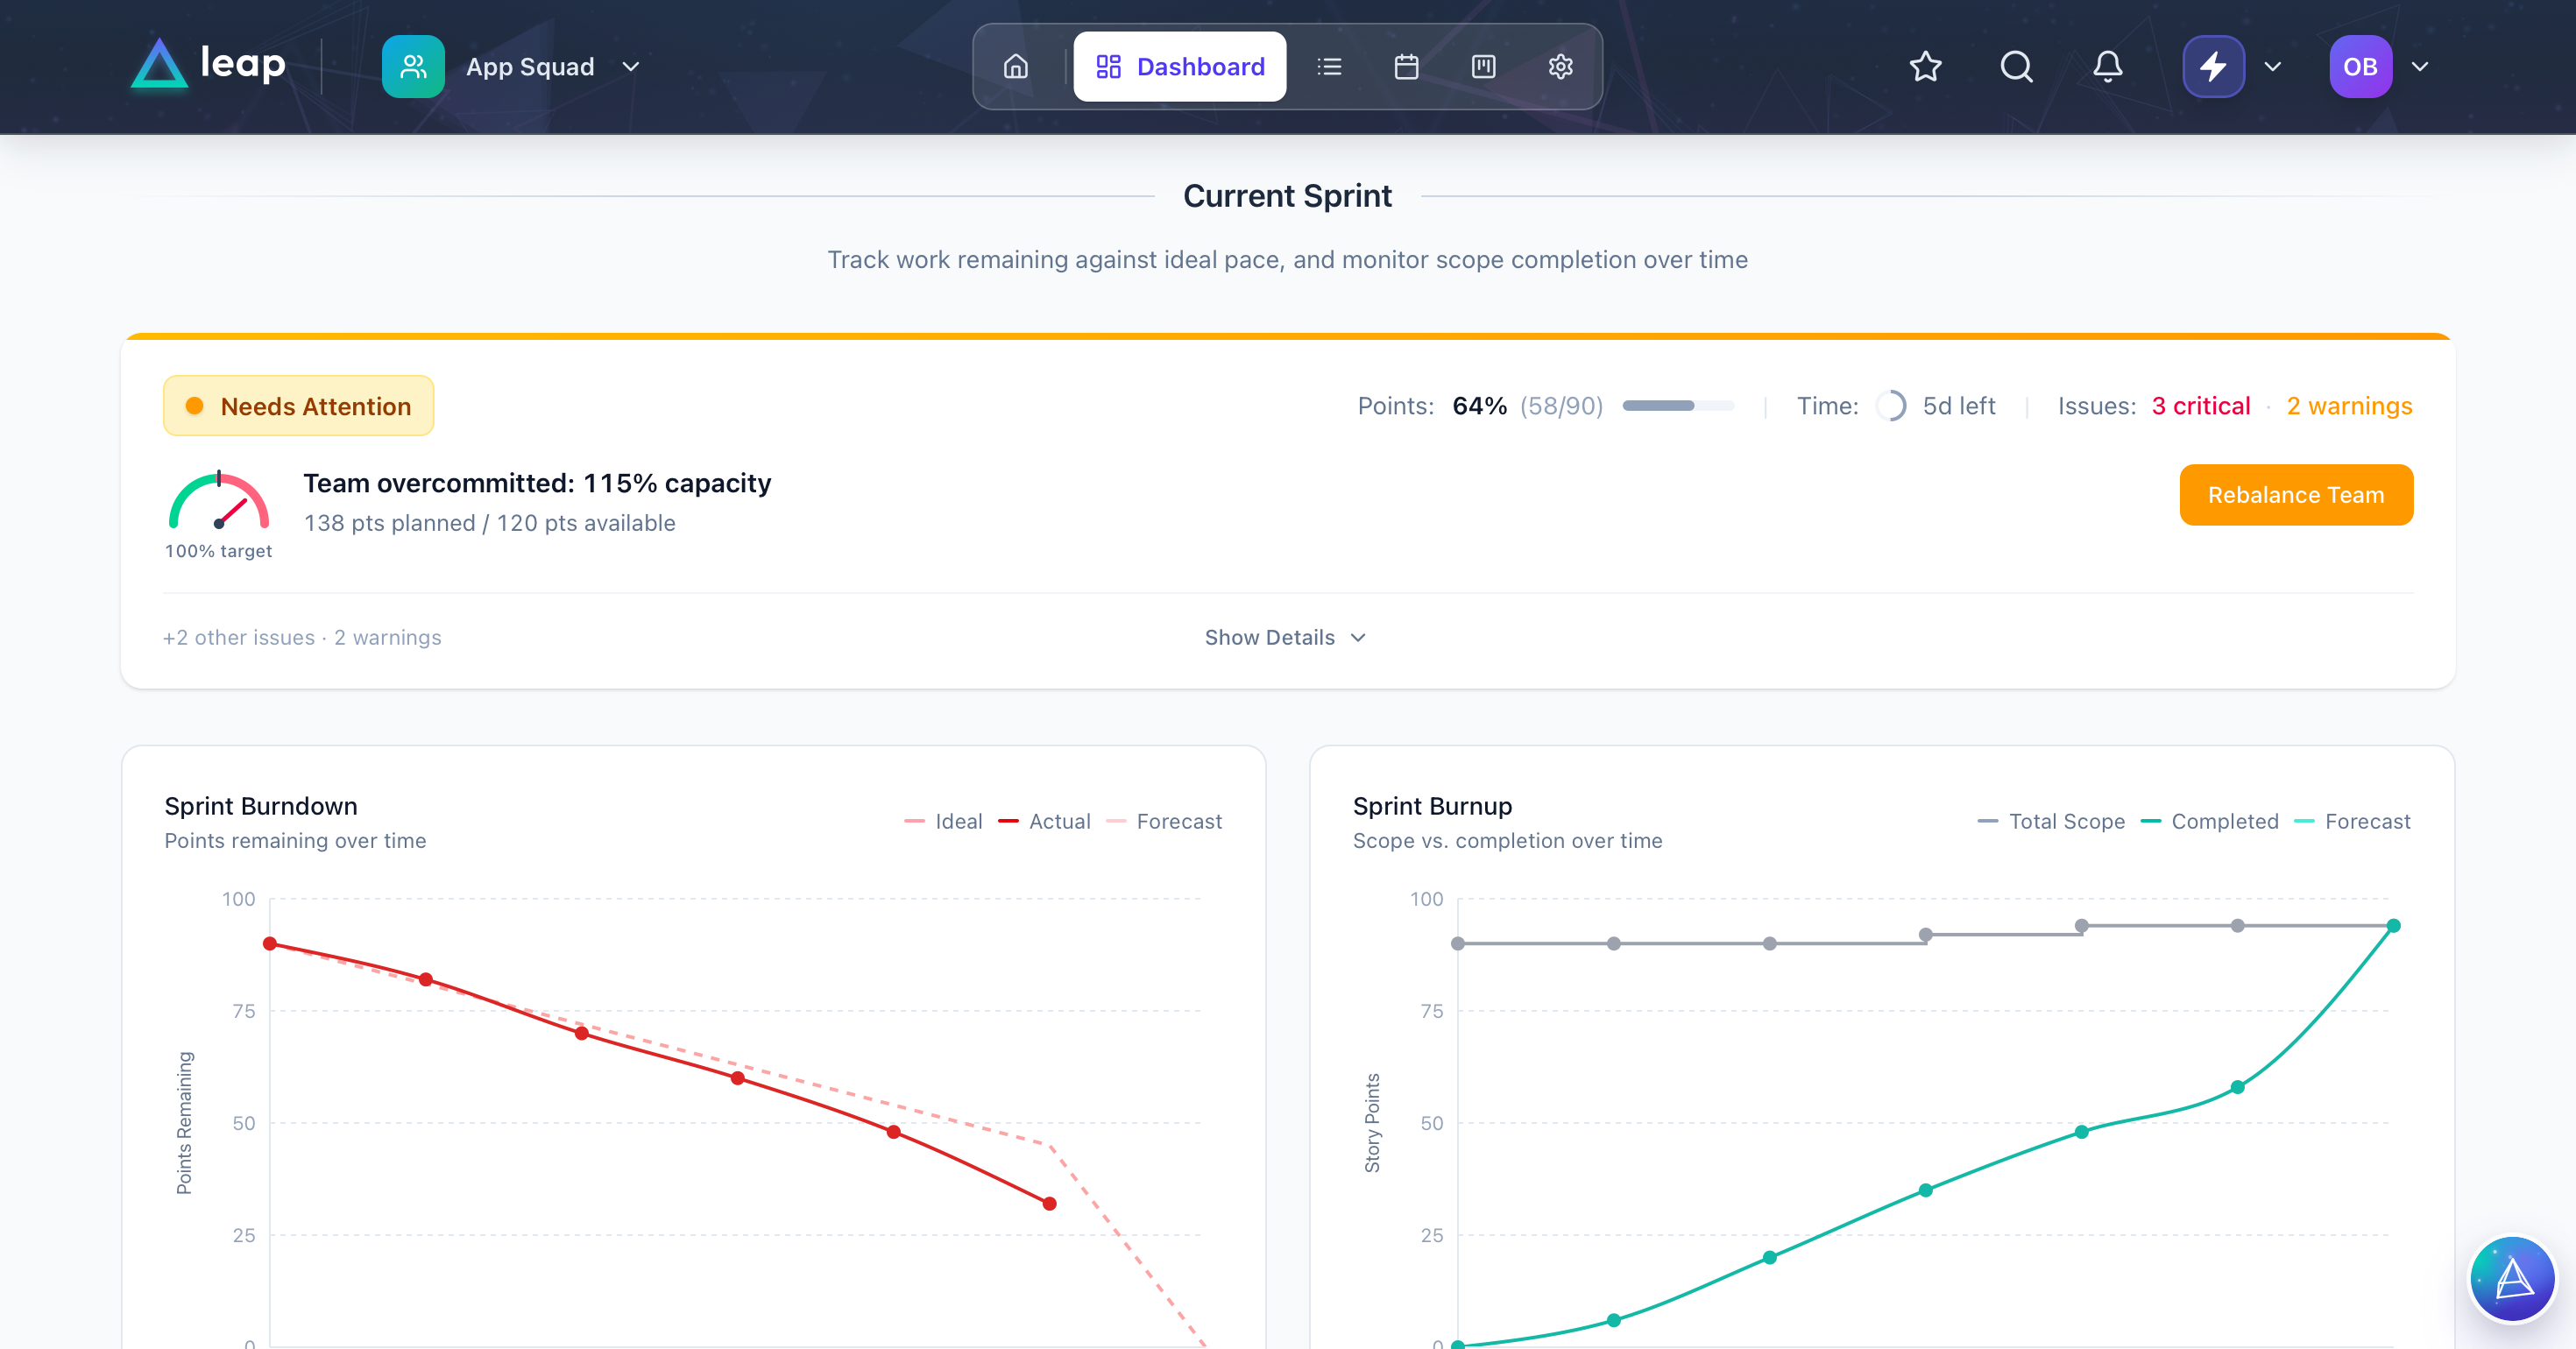Click the points completion progress bar
The height and width of the screenshot is (1349, 2576).
click(1679, 406)
